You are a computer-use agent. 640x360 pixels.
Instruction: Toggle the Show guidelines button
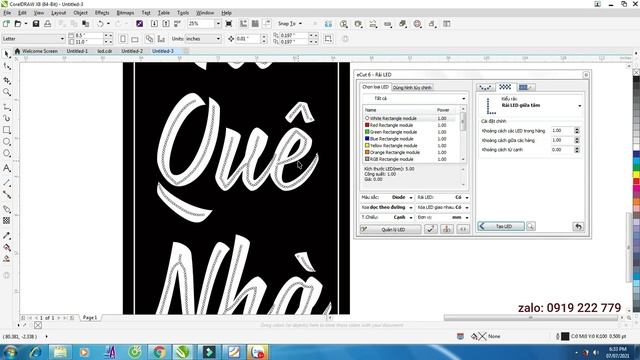pyautogui.click(x=267, y=24)
